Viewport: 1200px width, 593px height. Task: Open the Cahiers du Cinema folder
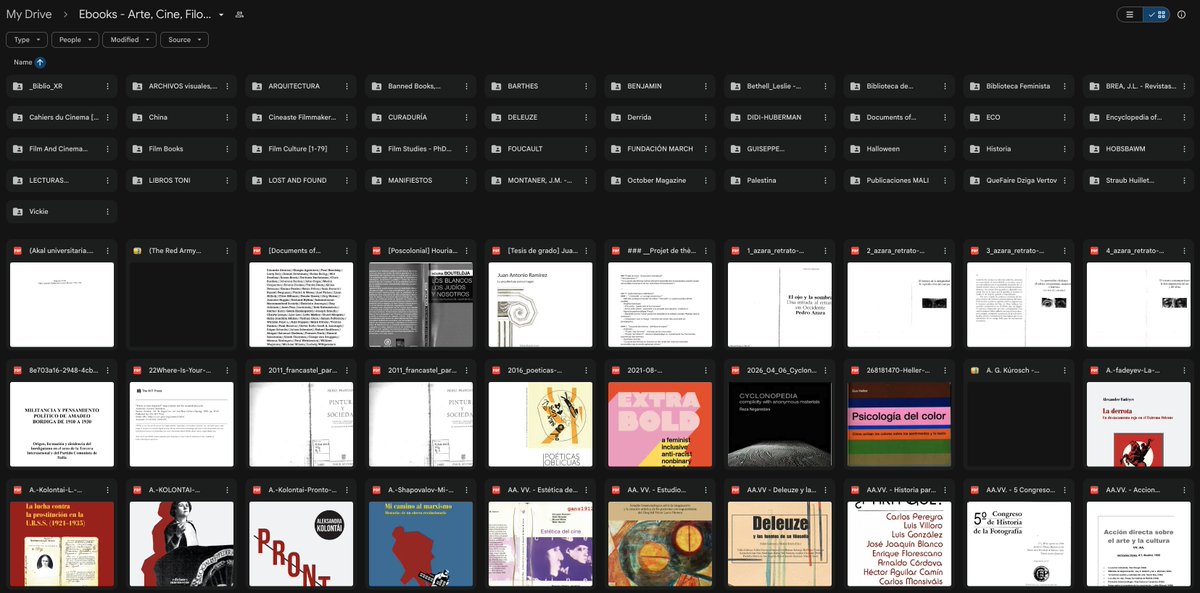62,117
